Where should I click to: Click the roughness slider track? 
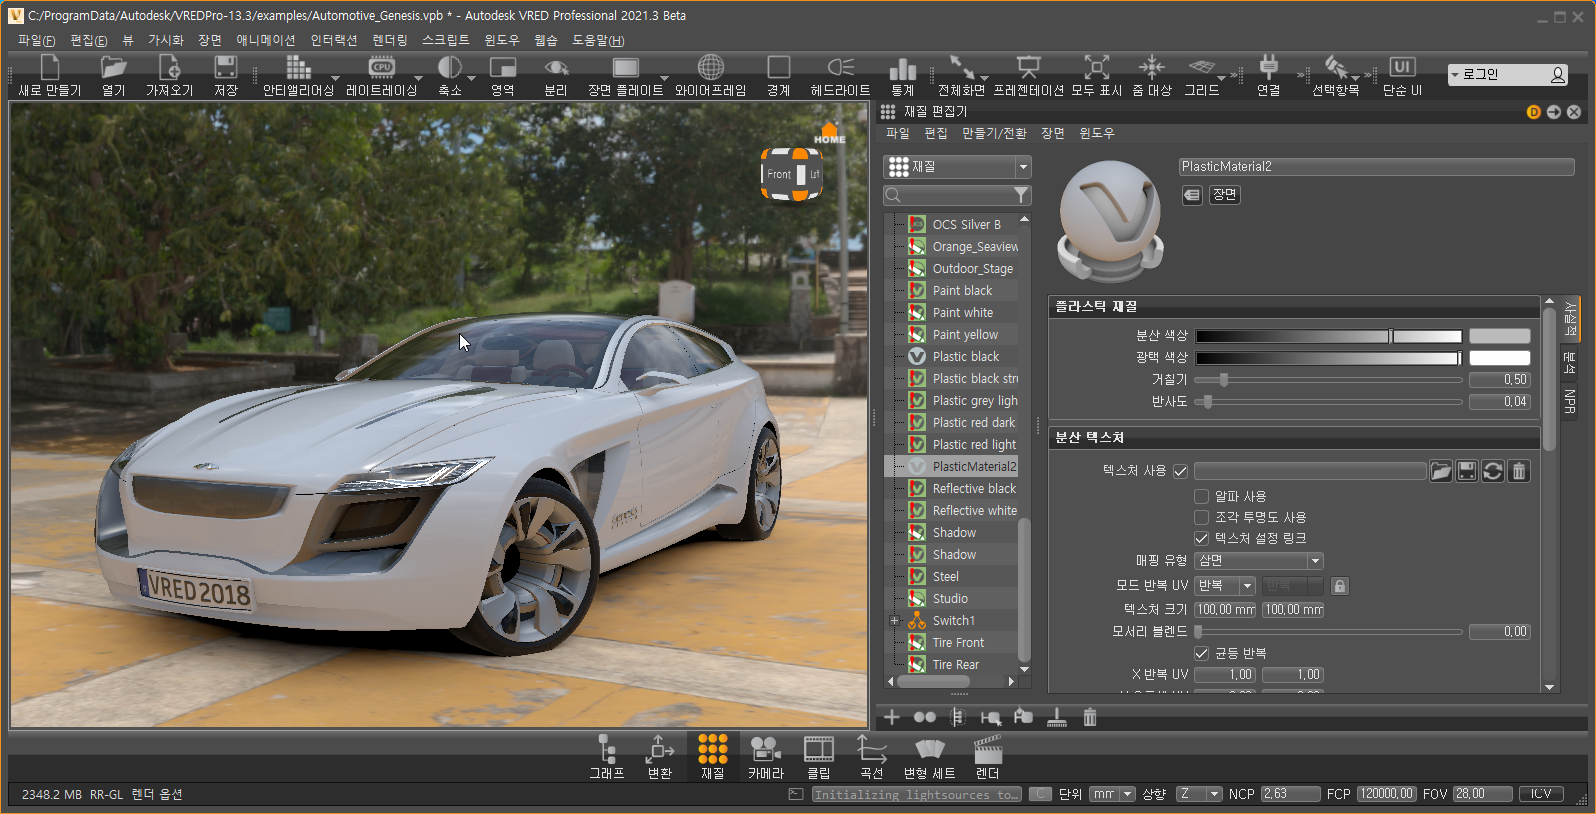1330,380
